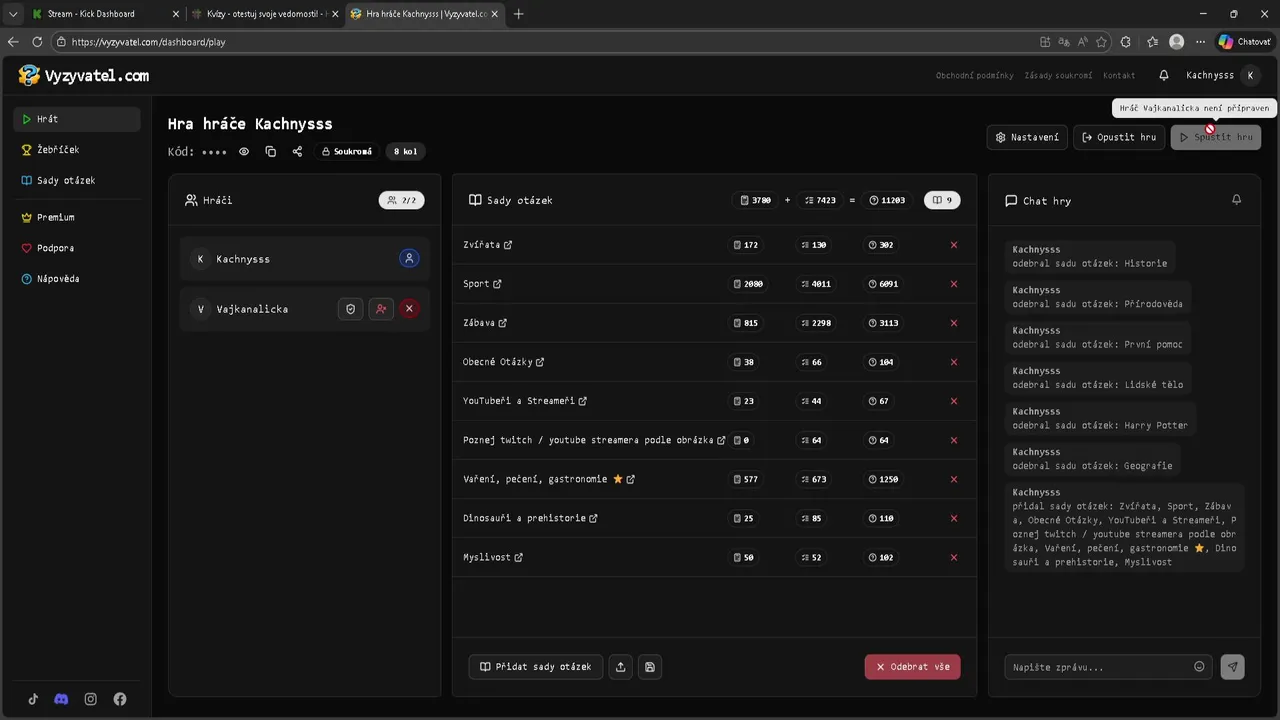Toggle chat notification bell
1280x720 pixels.
1236,200
